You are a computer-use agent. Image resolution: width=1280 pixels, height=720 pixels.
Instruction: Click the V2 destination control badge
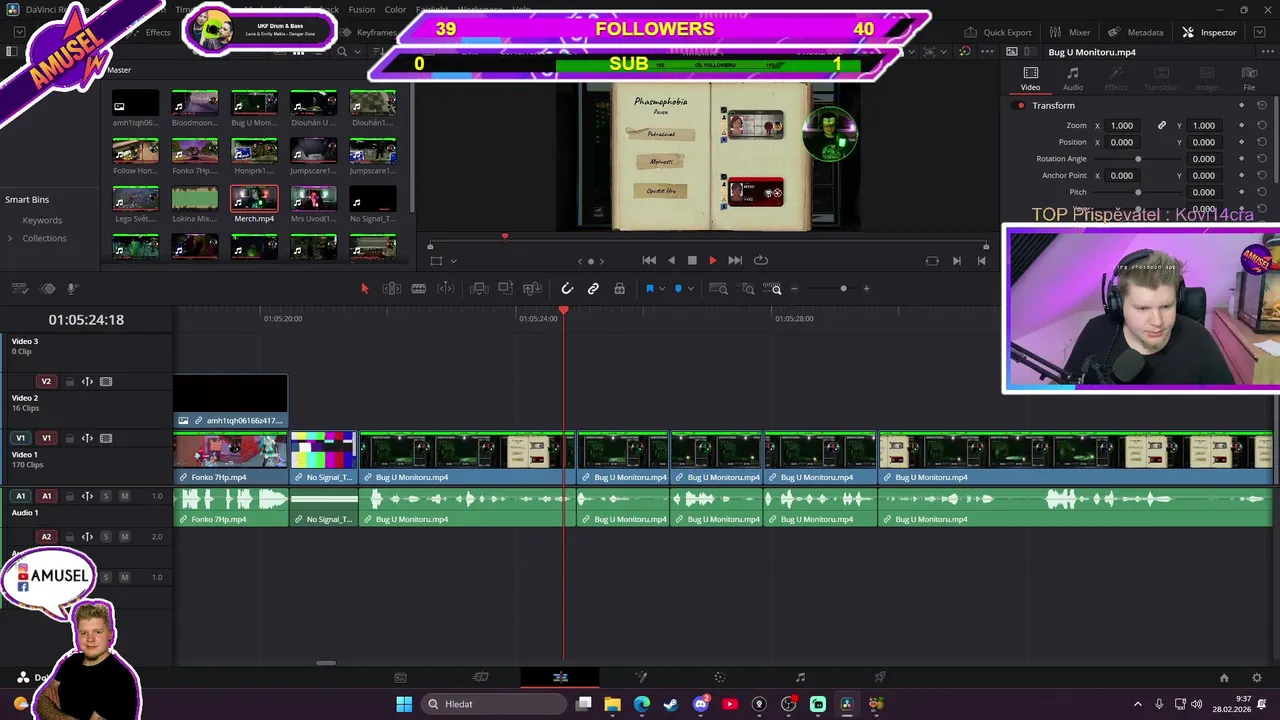tap(46, 382)
